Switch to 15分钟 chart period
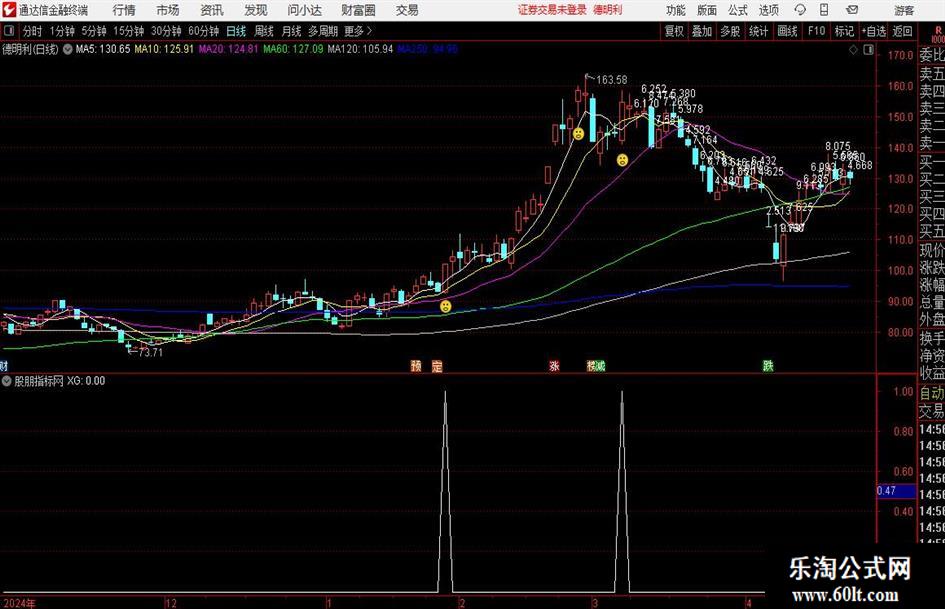The width and height of the screenshot is (945, 609). click(129, 31)
